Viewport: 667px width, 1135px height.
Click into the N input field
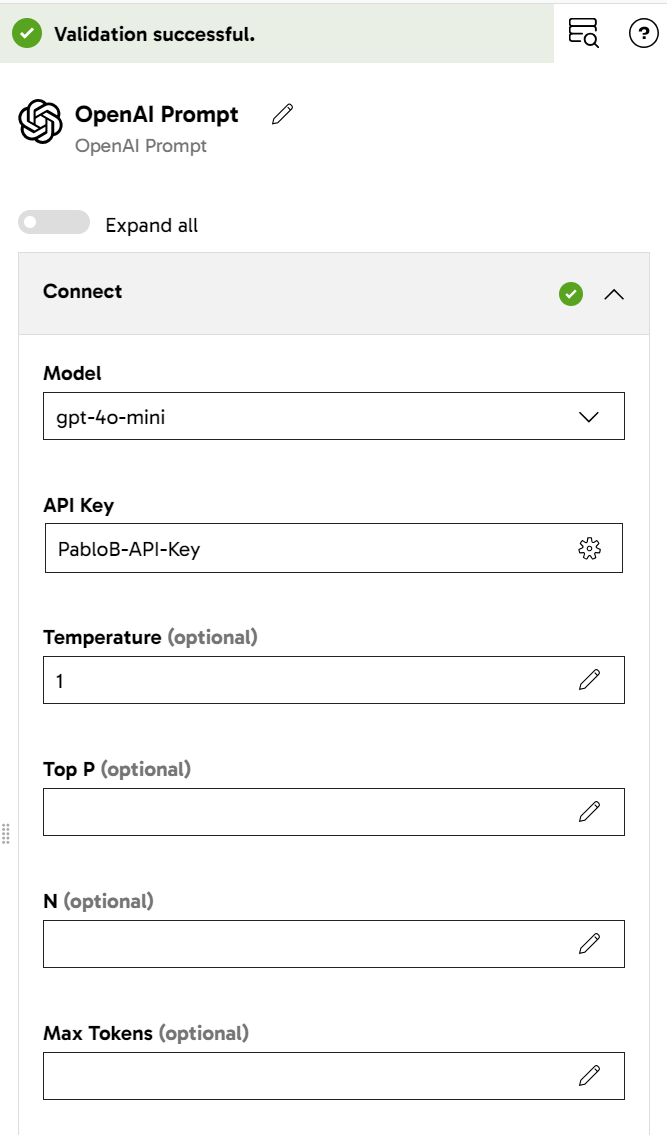pyautogui.click(x=334, y=943)
